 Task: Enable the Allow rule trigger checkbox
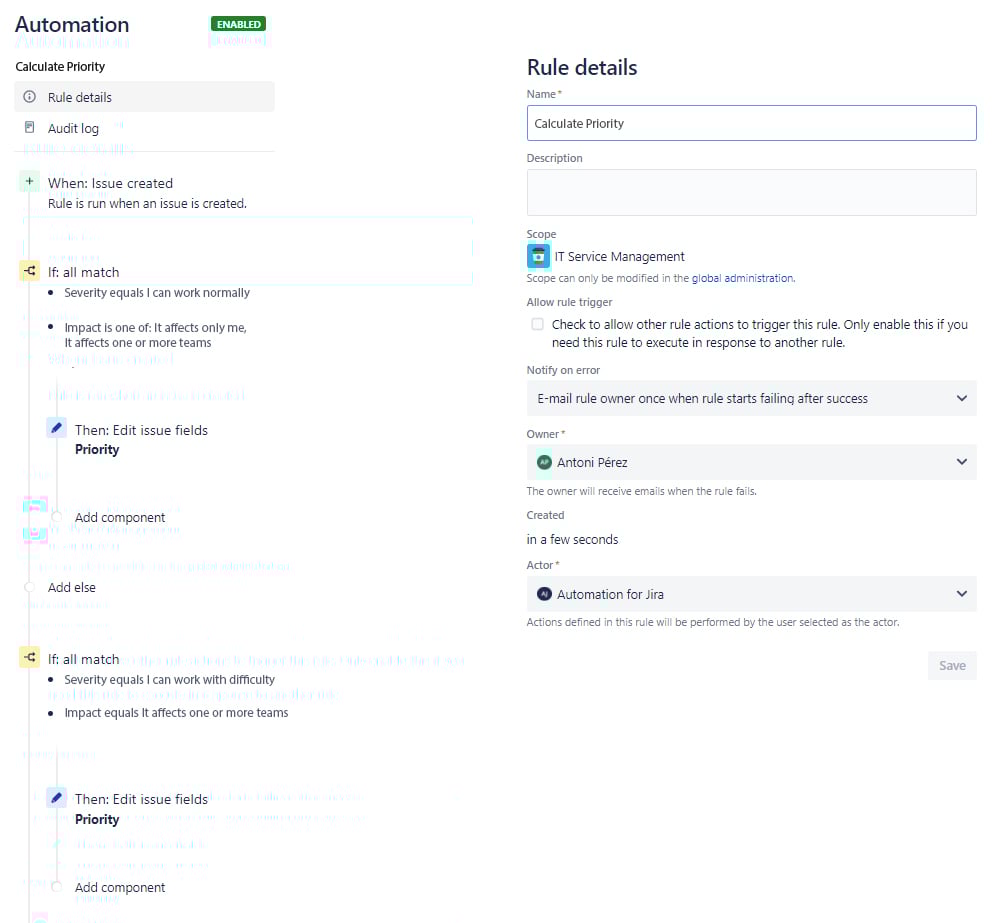pyautogui.click(x=537, y=323)
